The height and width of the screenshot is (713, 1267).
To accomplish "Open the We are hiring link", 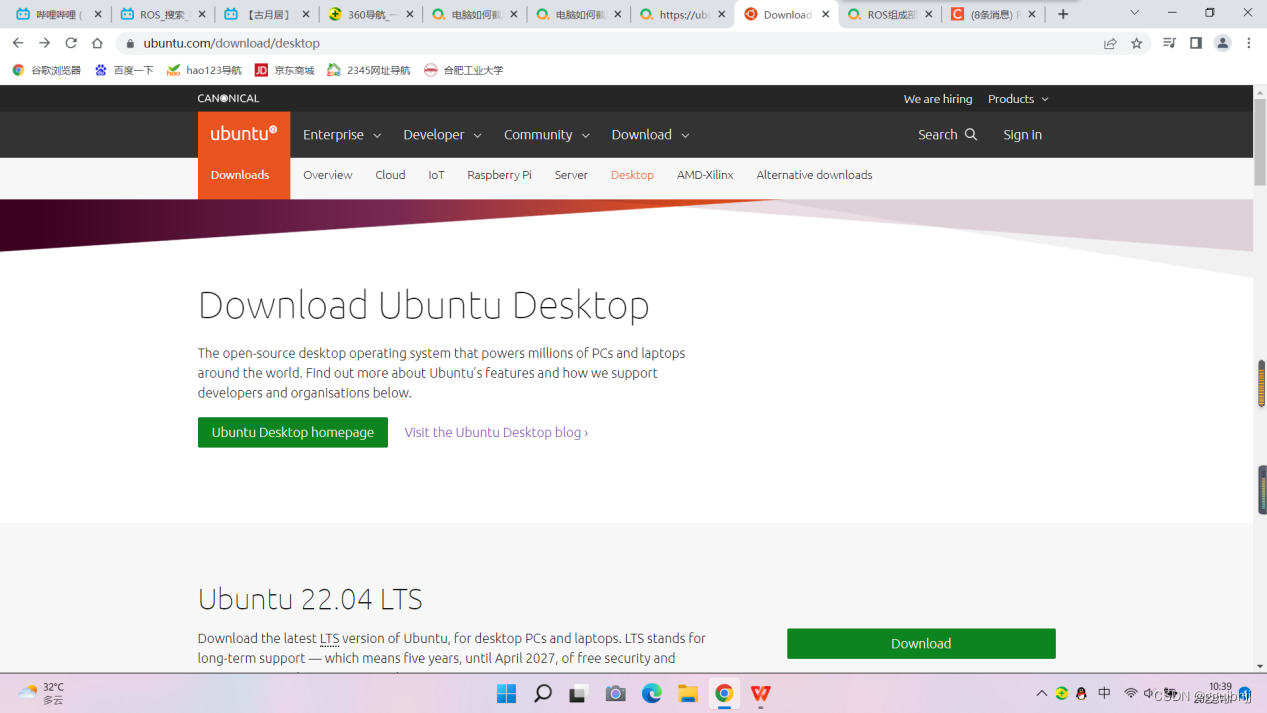I will point(938,99).
